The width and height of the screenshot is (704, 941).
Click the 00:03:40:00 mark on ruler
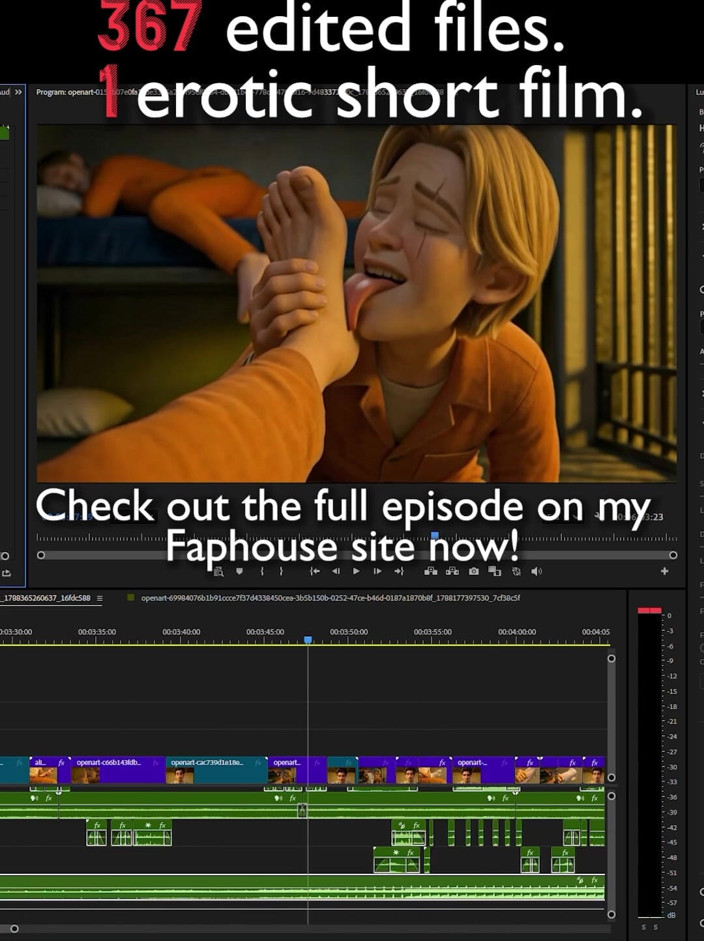[x=181, y=632]
